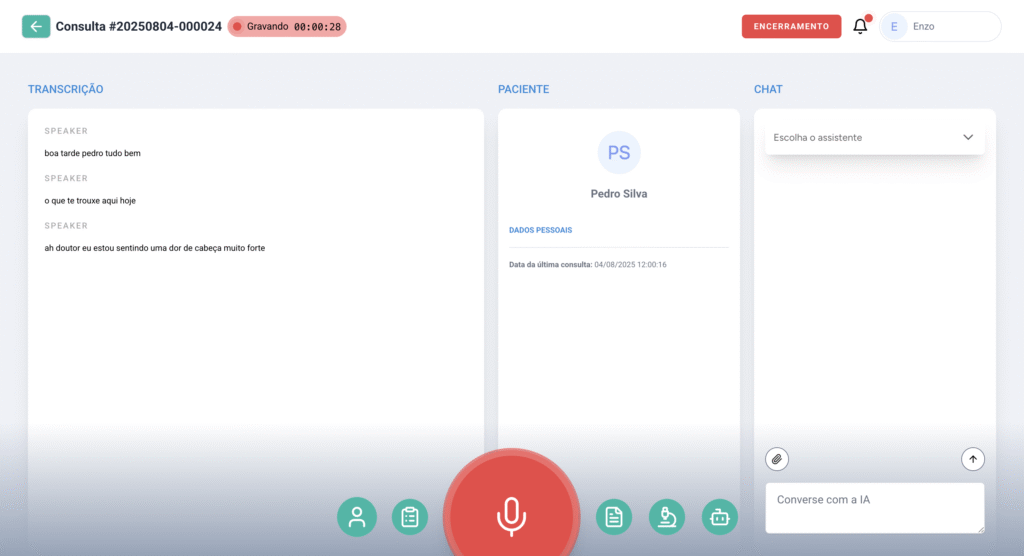The width and height of the screenshot is (1024, 556).
Task: Open the microscope exams button
Action: tap(667, 517)
